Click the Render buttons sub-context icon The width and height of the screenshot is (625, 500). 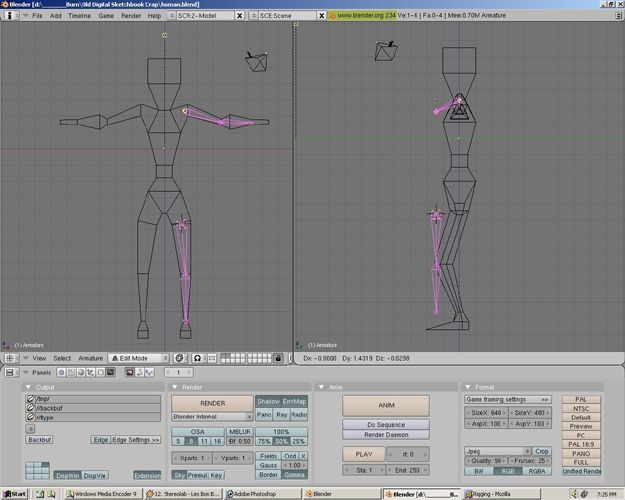(x=130, y=372)
